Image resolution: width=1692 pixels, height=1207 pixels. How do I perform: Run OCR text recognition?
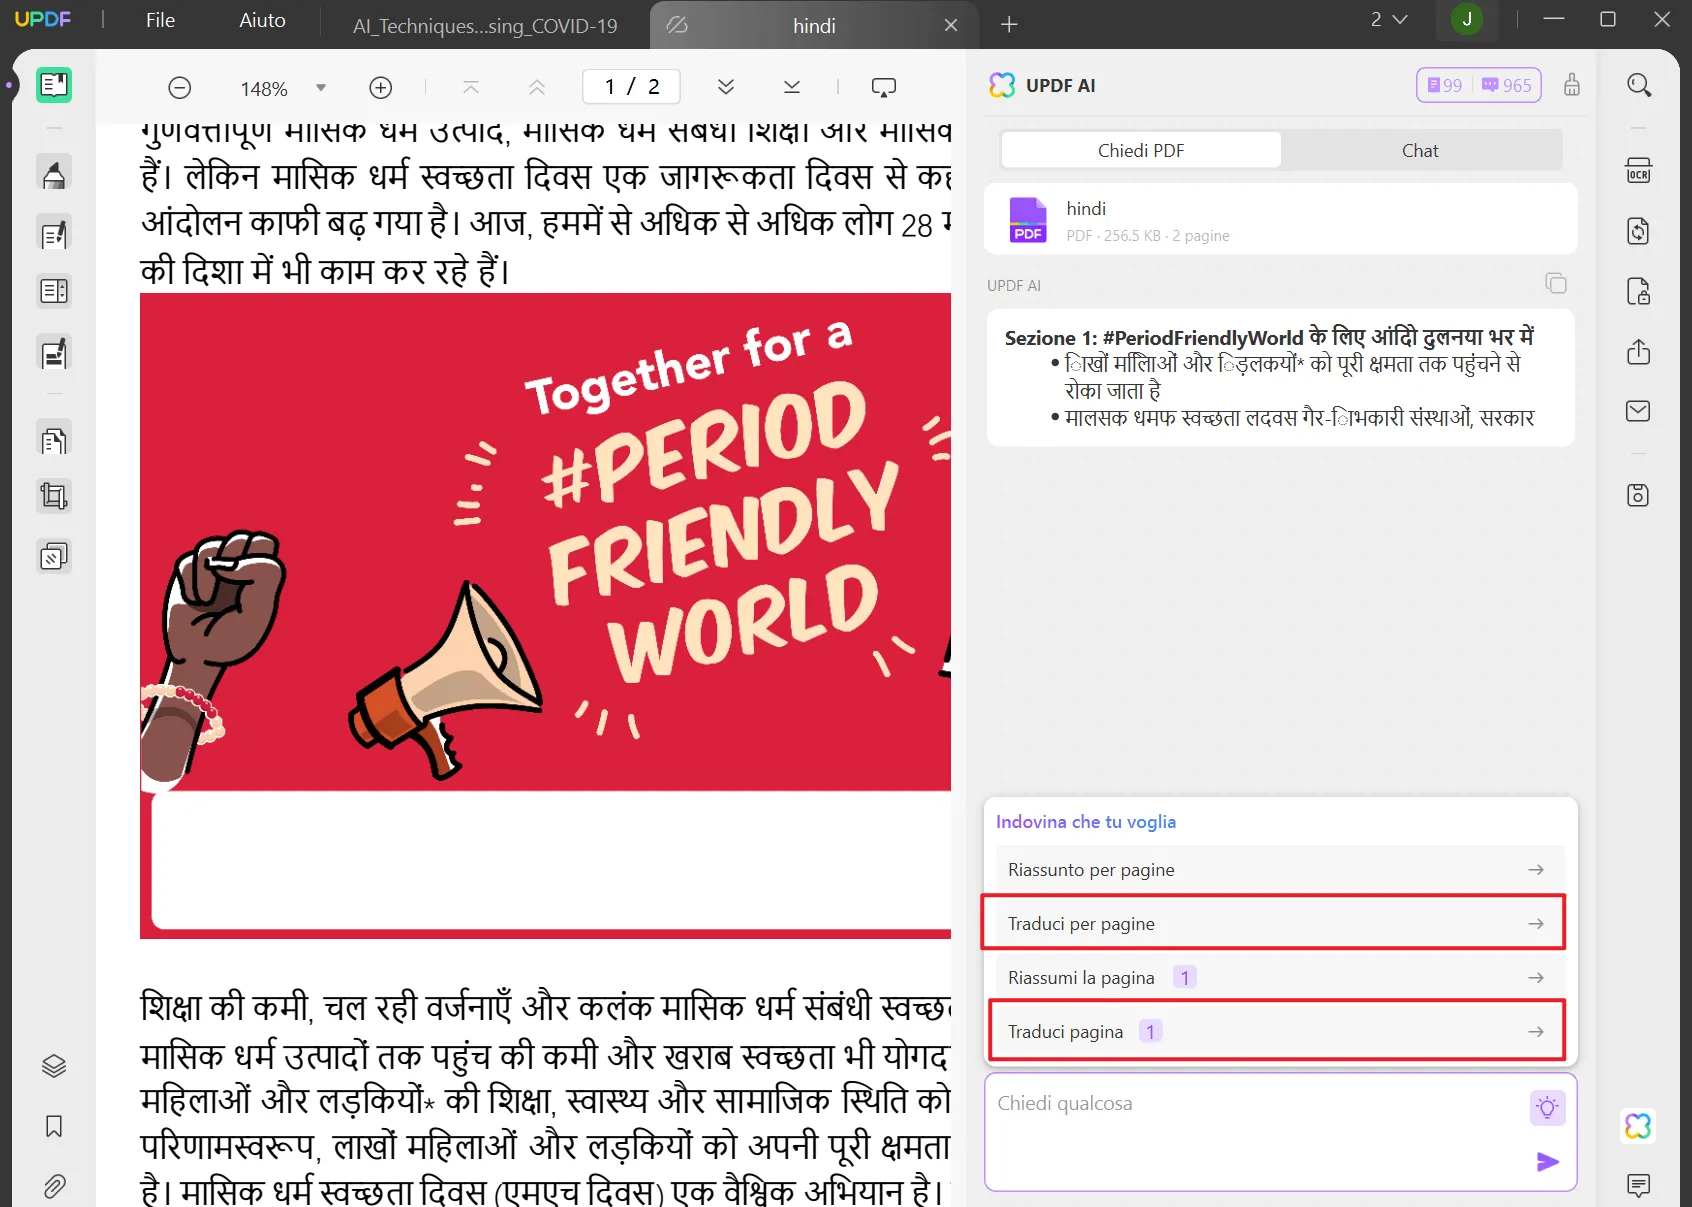1639,171
